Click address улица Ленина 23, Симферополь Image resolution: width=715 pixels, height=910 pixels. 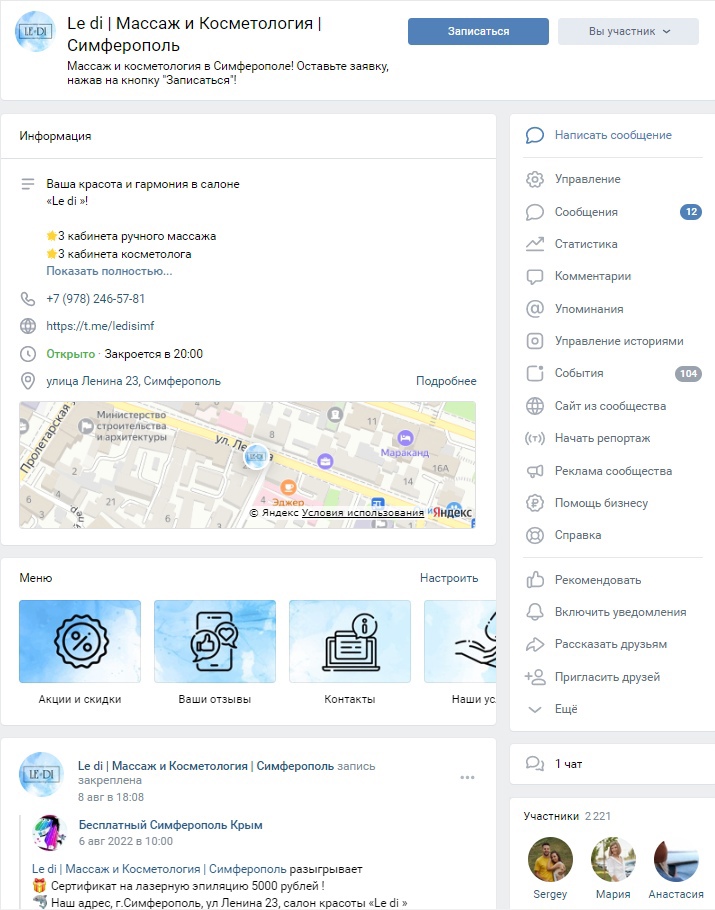click(x=133, y=381)
